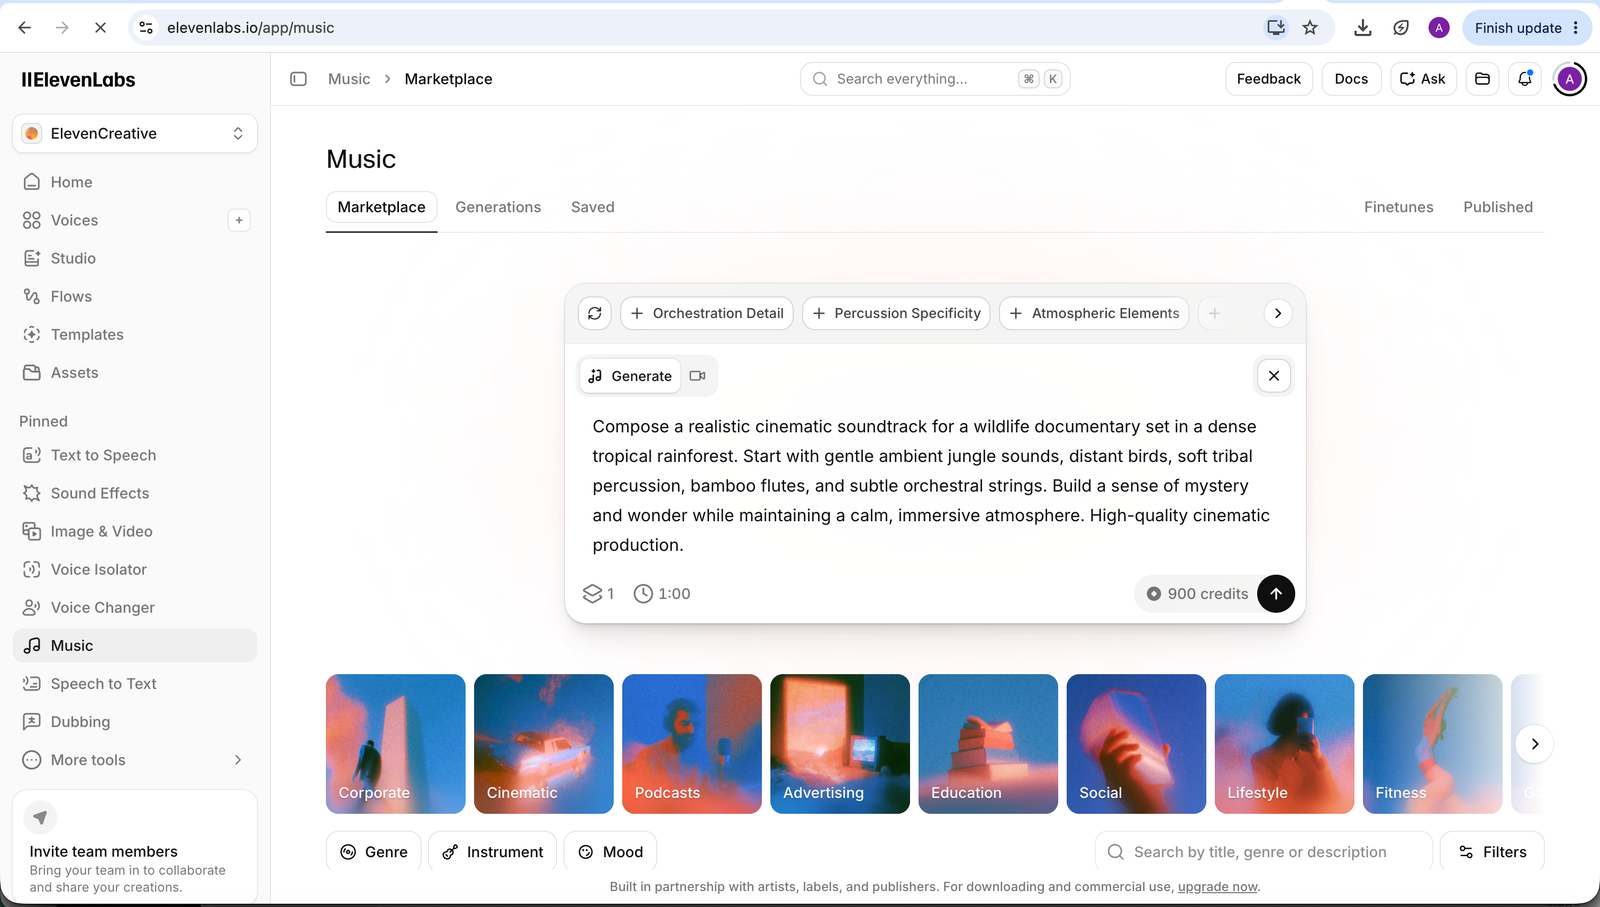Open the Corporate category card

click(396, 744)
